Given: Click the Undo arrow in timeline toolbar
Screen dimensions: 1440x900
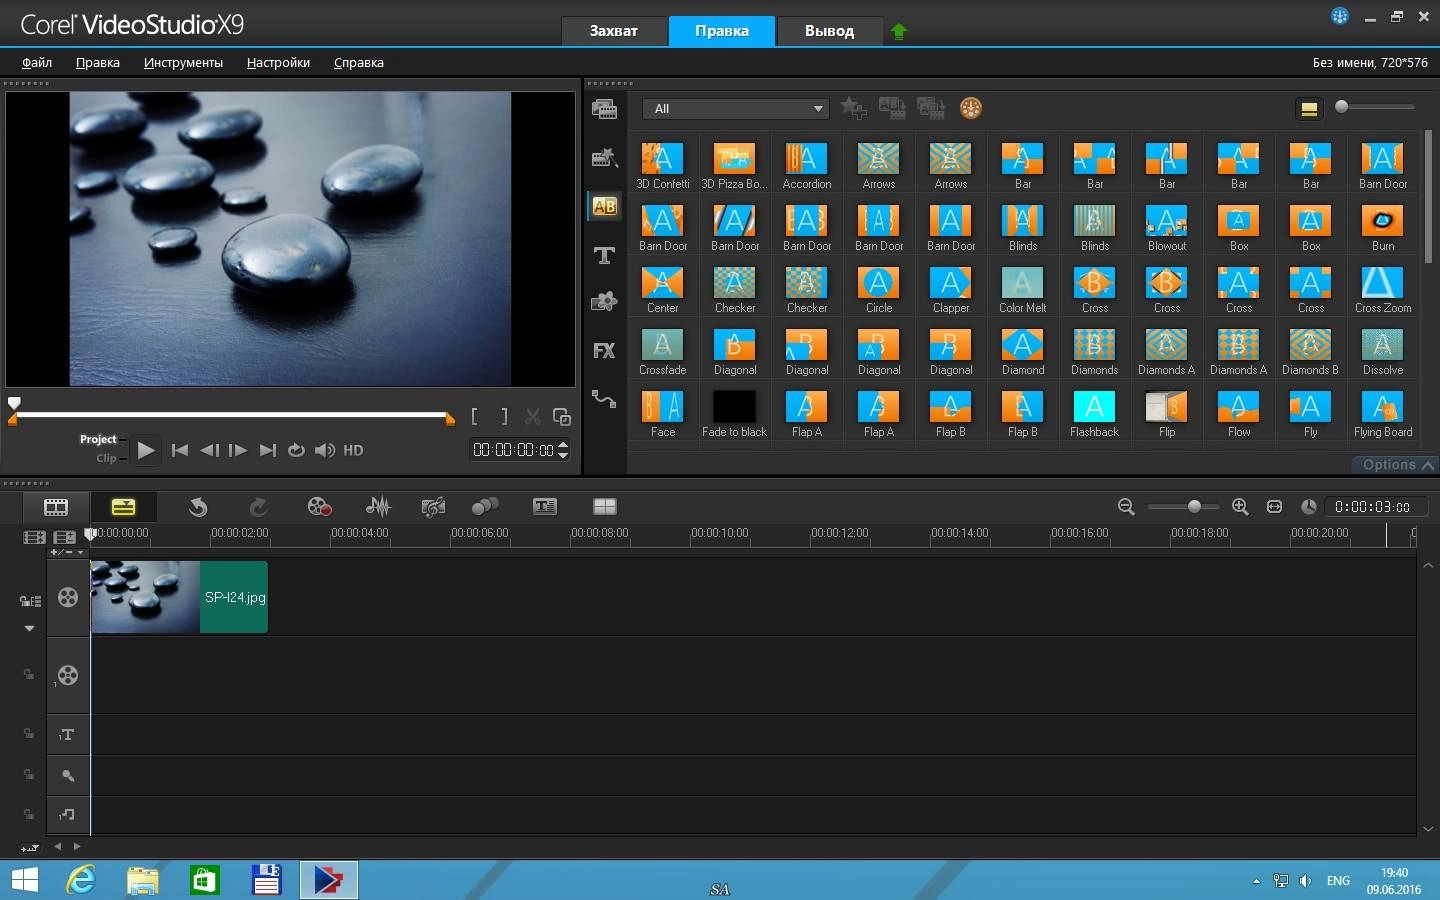Looking at the screenshot, I should 198,507.
